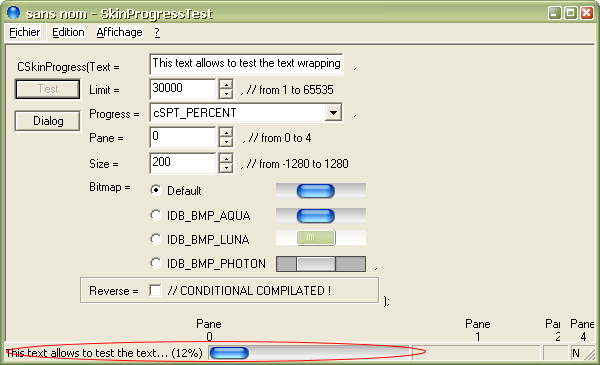Select the IDB_BMP_PHOTON radio button

click(x=156, y=264)
